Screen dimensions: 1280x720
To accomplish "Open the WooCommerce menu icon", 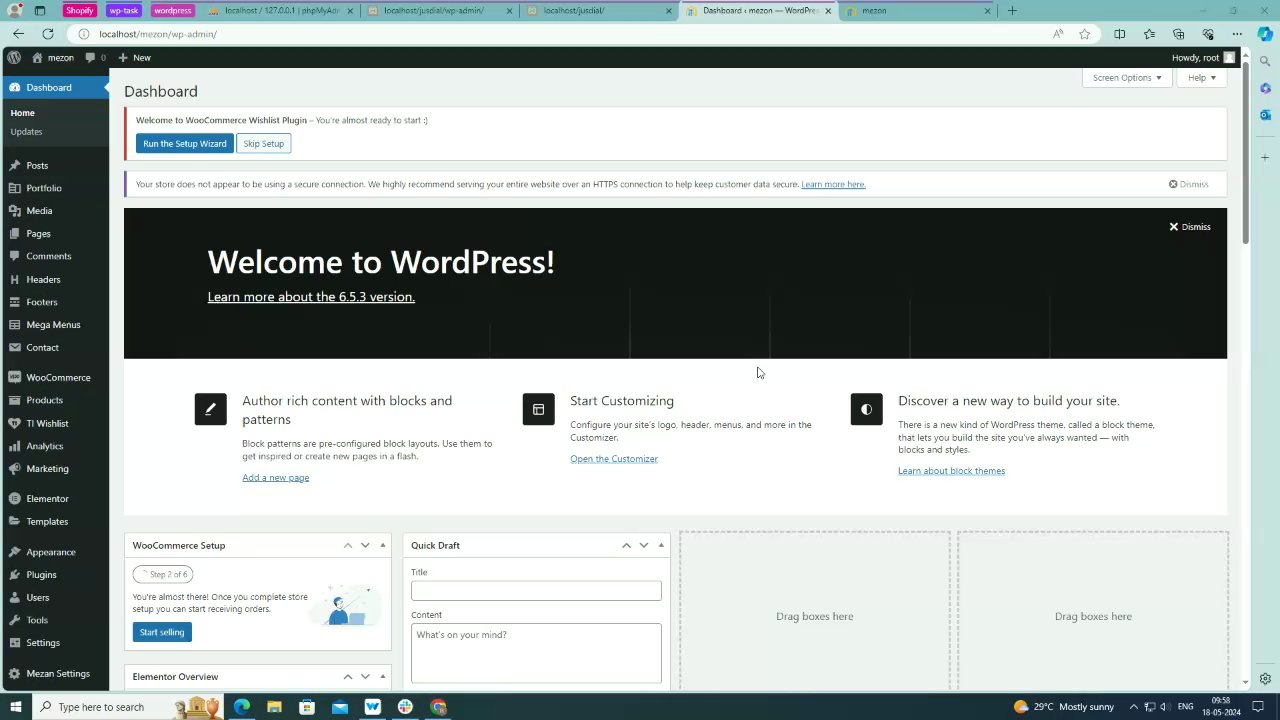I will pos(15,377).
